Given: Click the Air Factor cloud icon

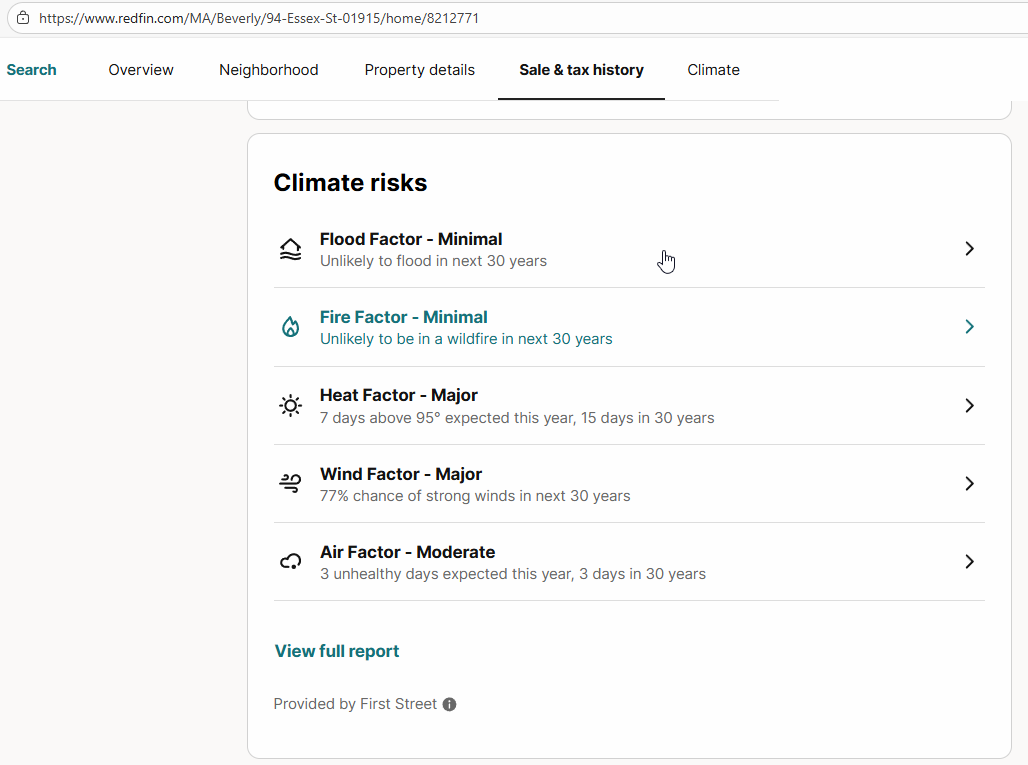Looking at the screenshot, I should pos(290,561).
